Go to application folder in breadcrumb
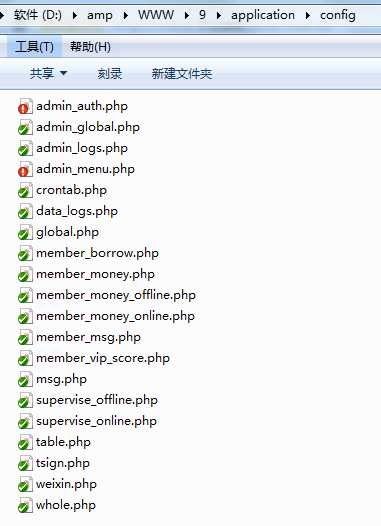This screenshot has width=381, height=526. [x=263, y=15]
